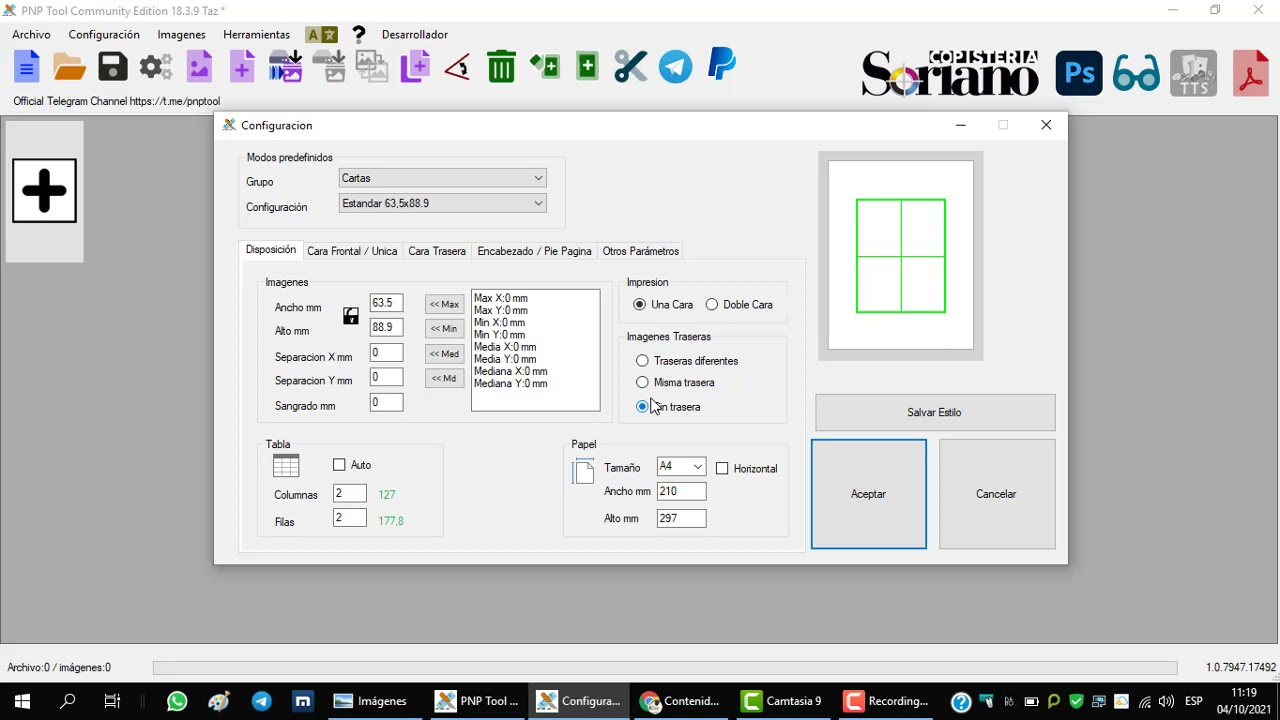Click the << Med button
Viewport: 1280px width, 720px height.
tap(444, 353)
